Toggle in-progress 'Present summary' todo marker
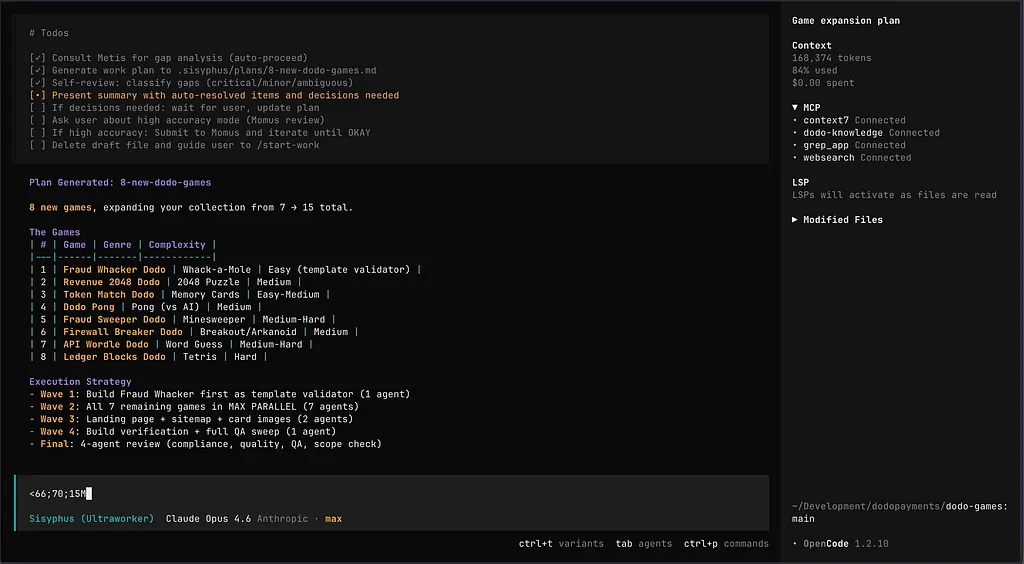 [x=37, y=96]
